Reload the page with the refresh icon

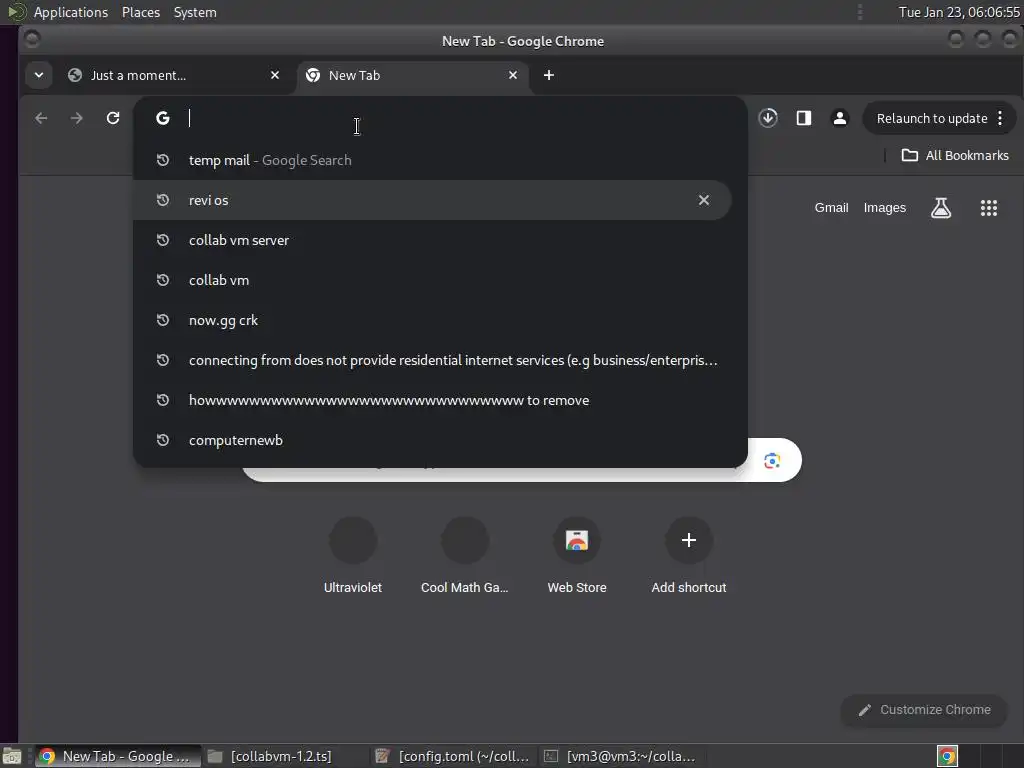click(113, 118)
